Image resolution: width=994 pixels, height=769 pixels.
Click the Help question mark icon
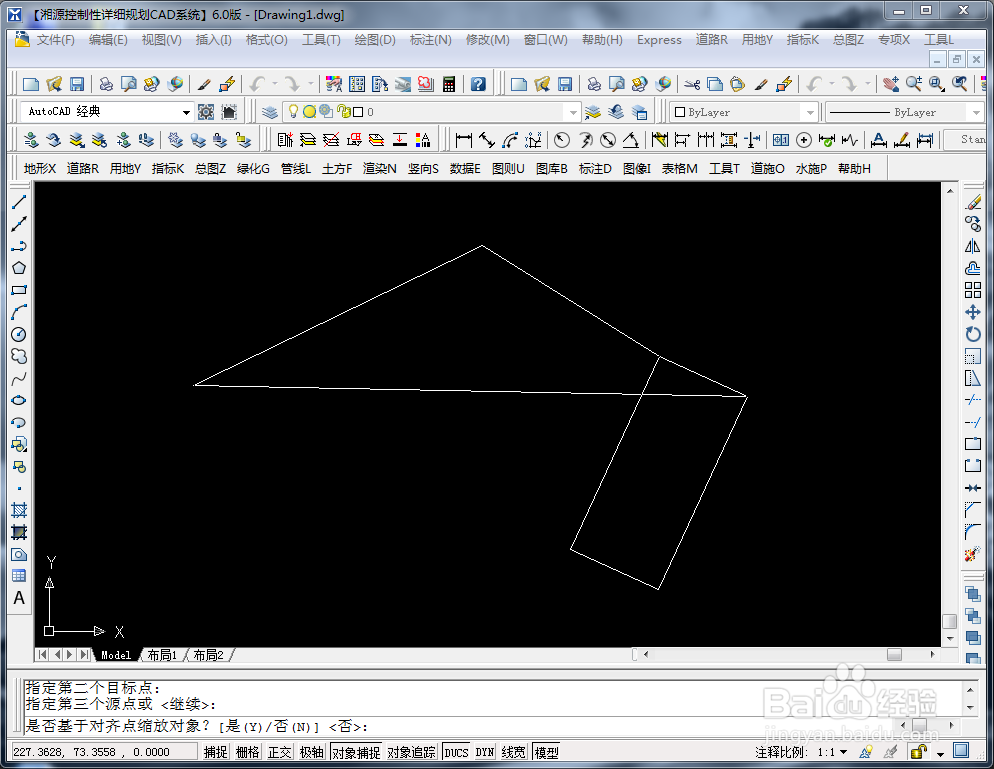(478, 84)
